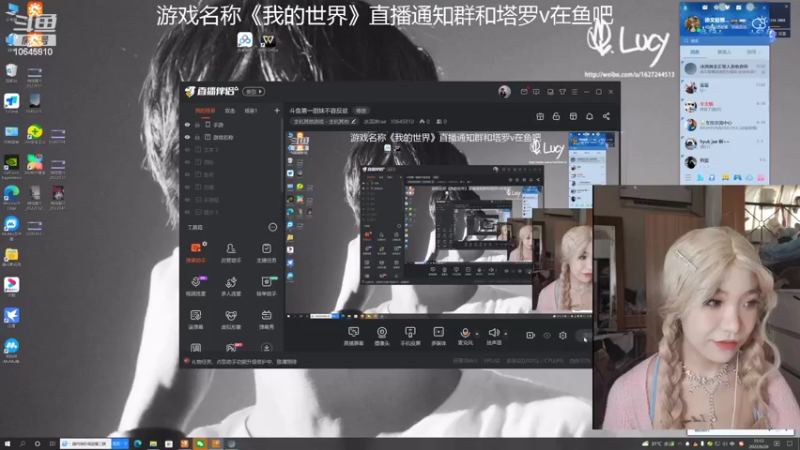Click the task status message in the status bar
The width and height of the screenshot is (800, 450).
[x=243, y=362]
